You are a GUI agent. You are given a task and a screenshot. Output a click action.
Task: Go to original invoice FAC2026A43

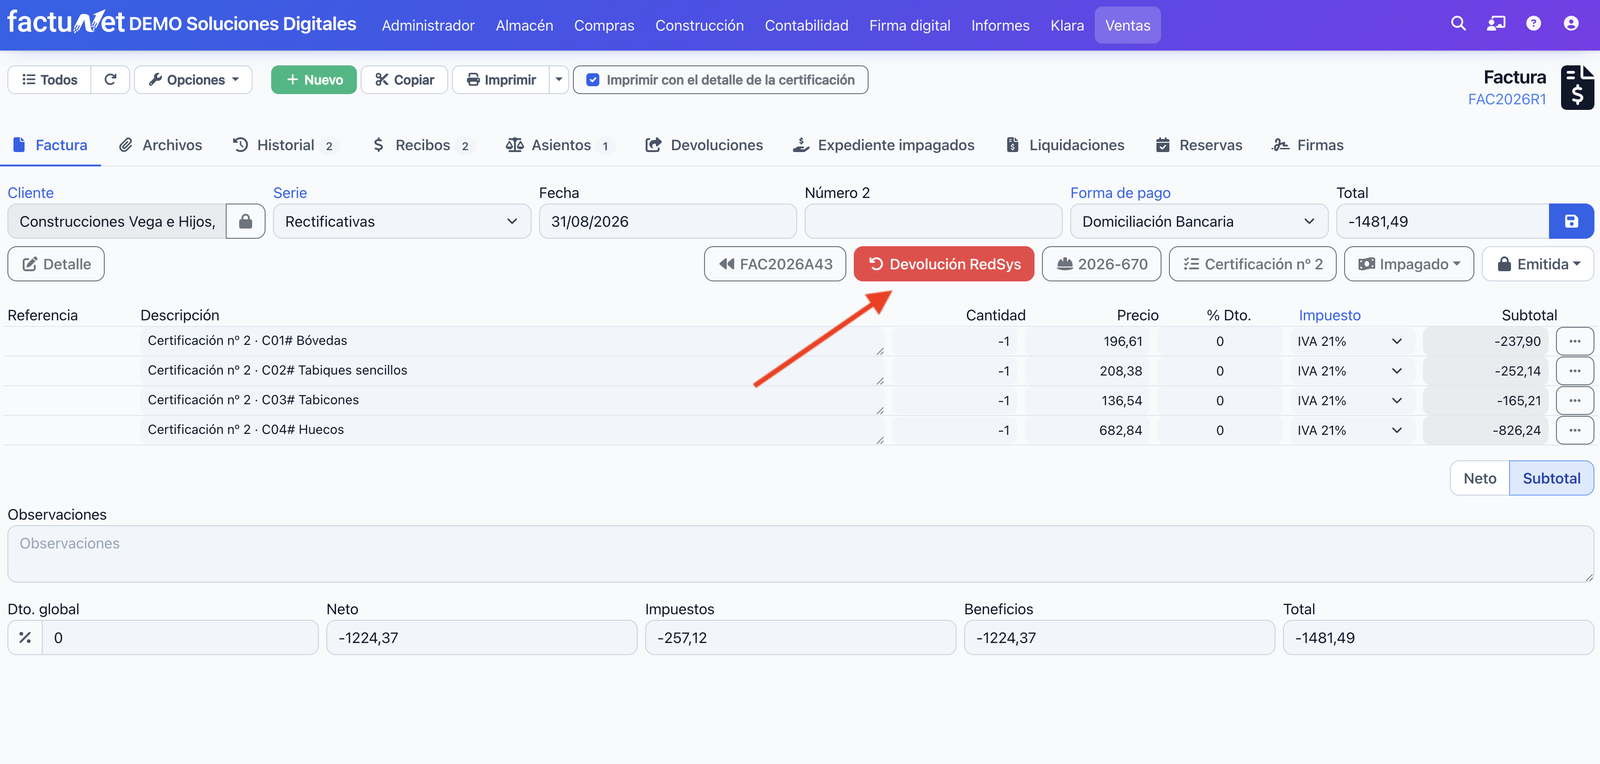(x=775, y=264)
